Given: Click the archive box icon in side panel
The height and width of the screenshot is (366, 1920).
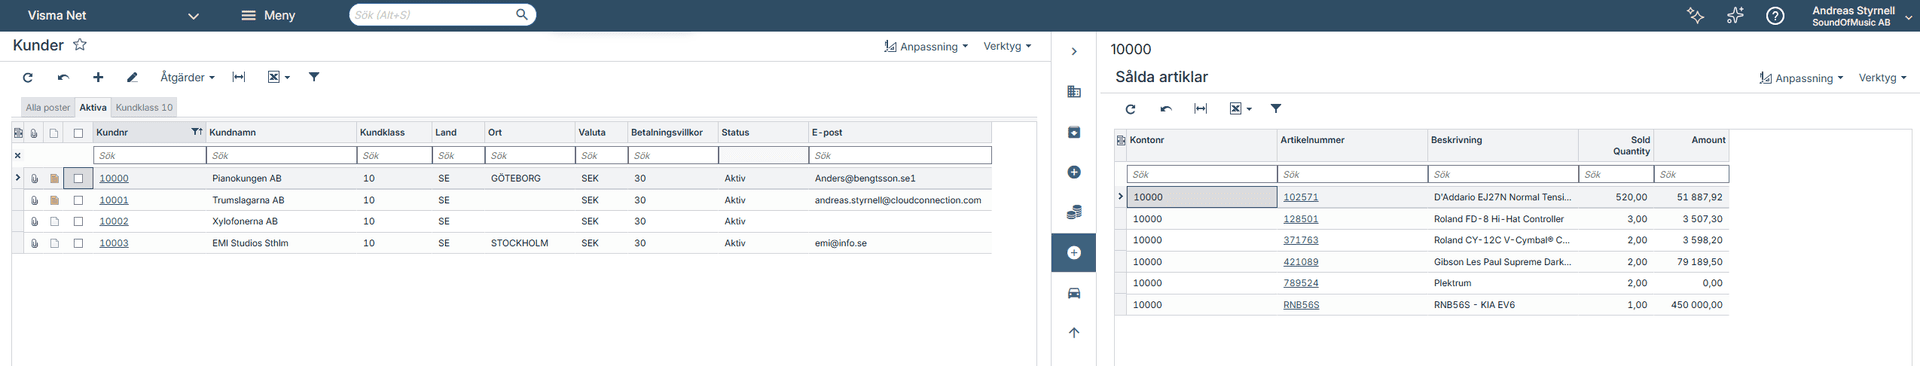Looking at the screenshot, I should [x=1074, y=132].
